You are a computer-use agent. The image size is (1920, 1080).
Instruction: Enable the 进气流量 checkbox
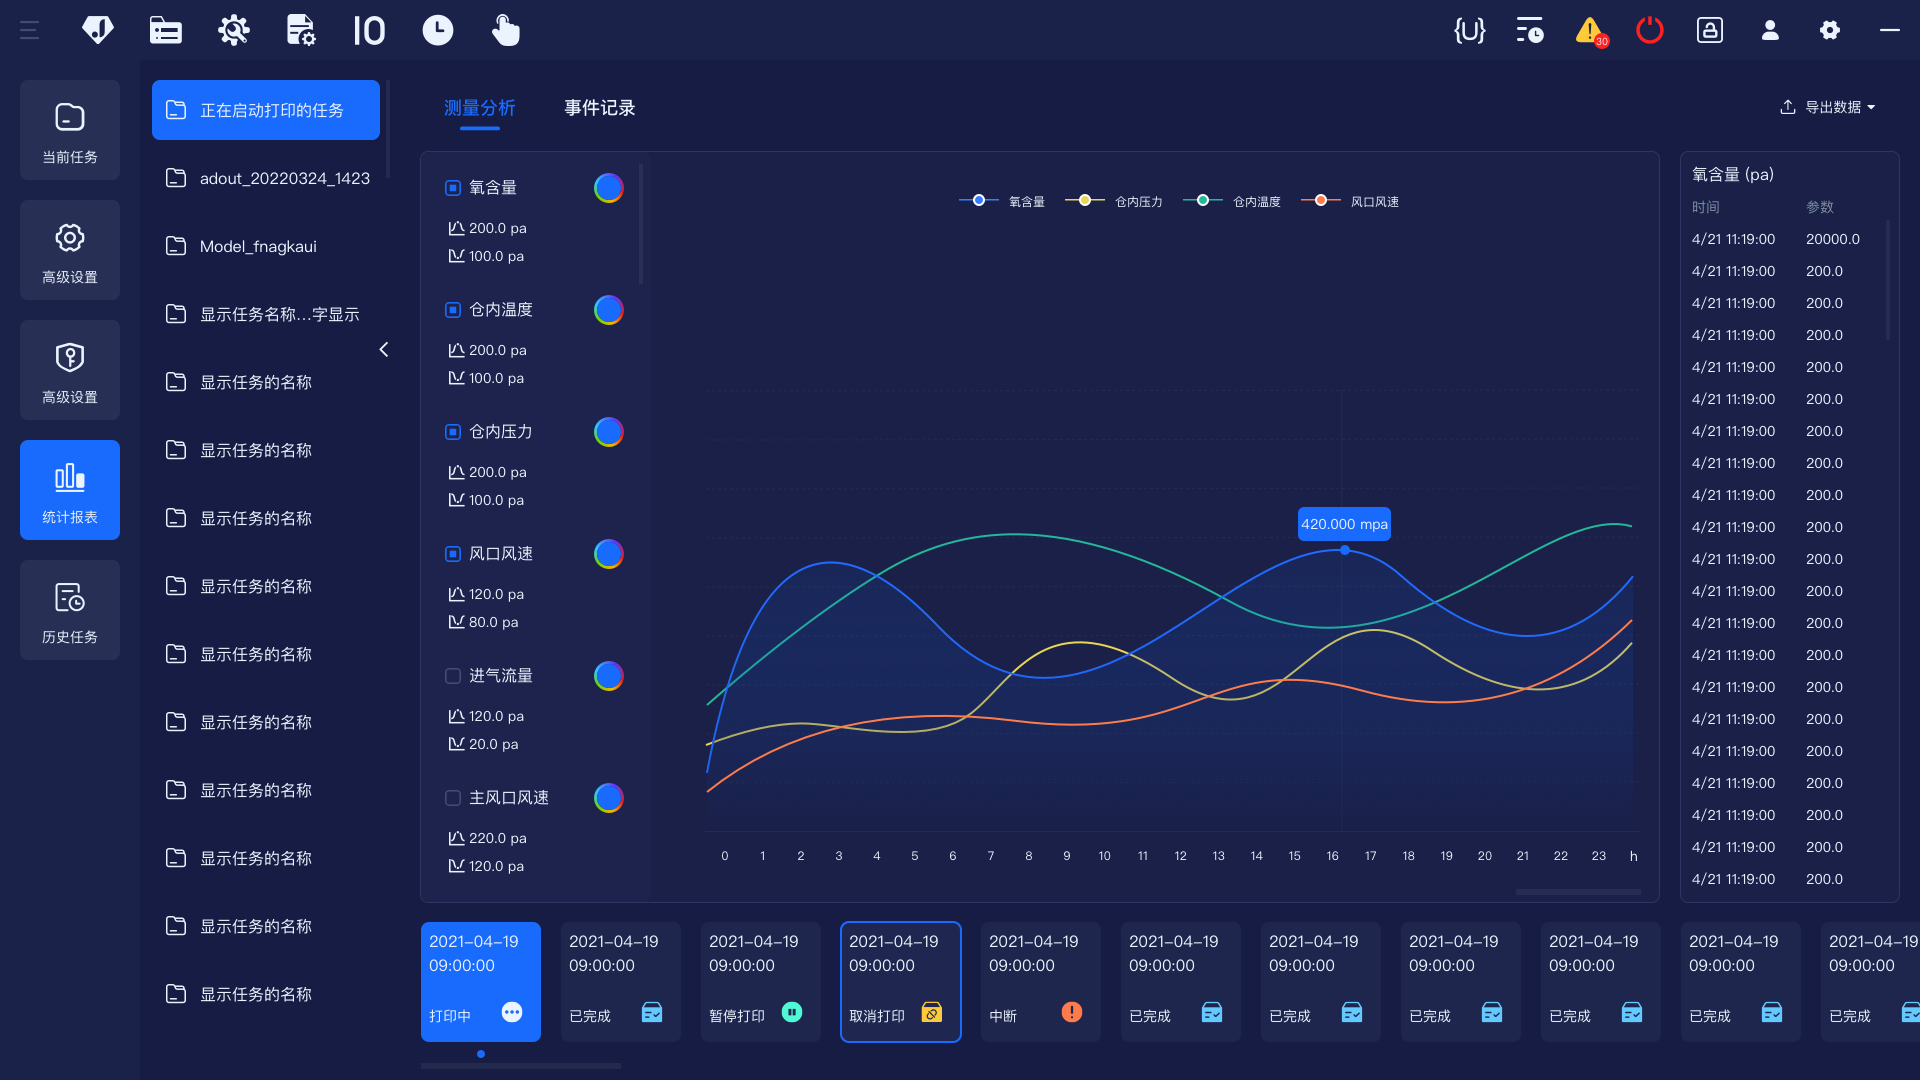click(x=453, y=676)
